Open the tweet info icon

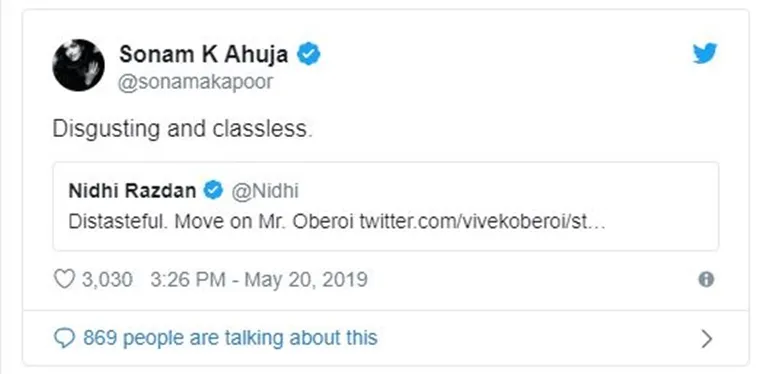[x=706, y=280]
